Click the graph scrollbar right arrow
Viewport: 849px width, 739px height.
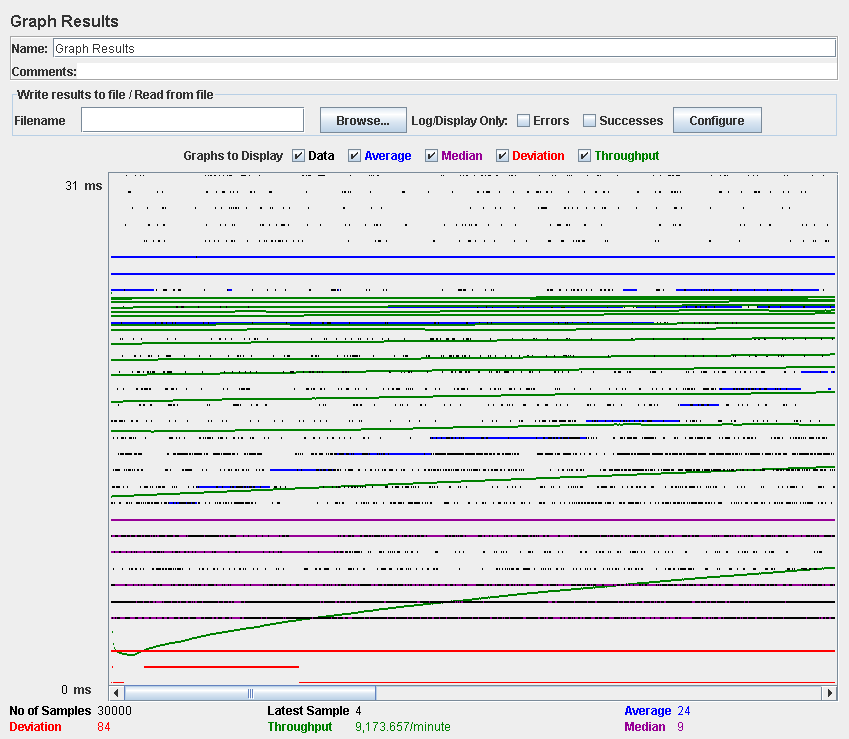(830, 692)
